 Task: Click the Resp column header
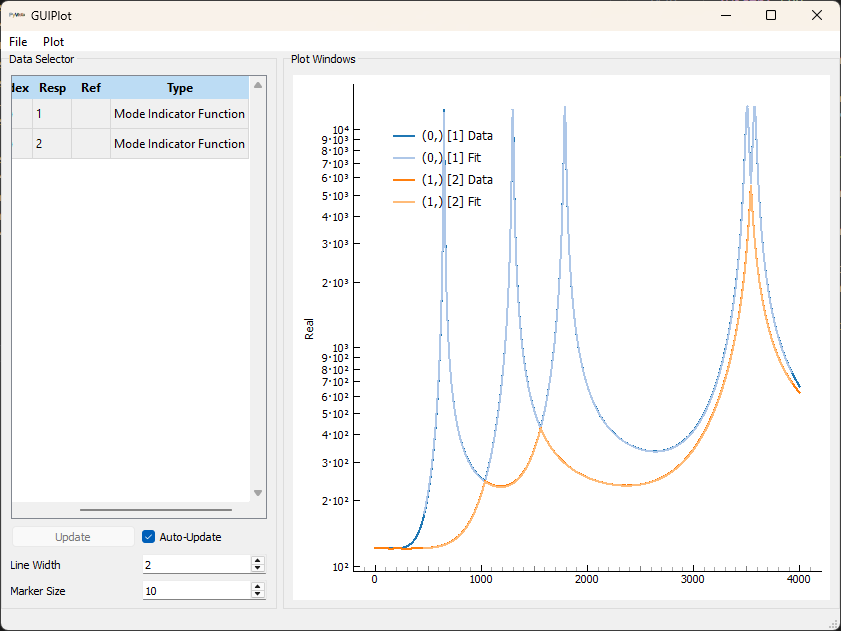(52, 88)
